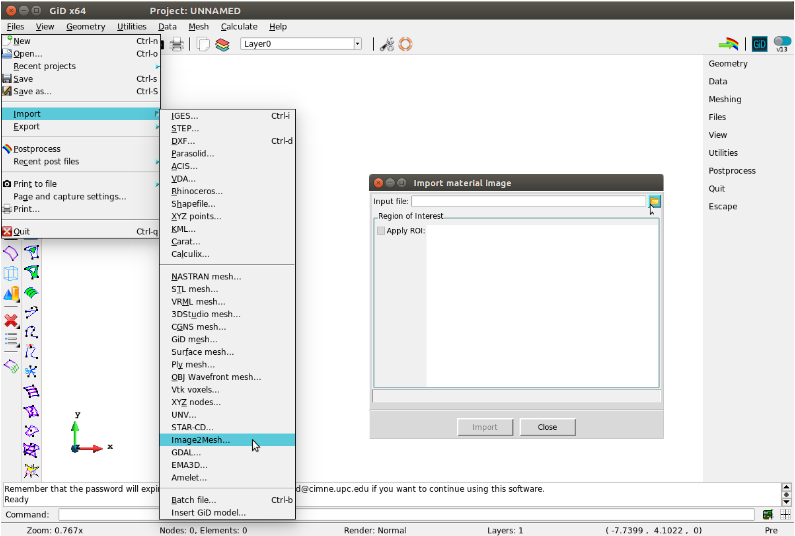This screenshot has height=536, width=795.
Task: Click the preferences wrench tools icon
Action: 387,44
